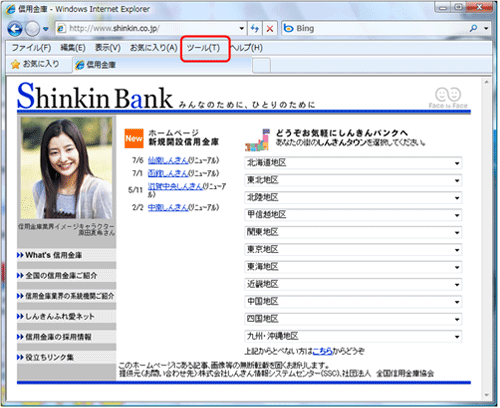The width and height of the screenshot is (500, 408).
Task: Go back with the browser back arrow
Action: 15,29
